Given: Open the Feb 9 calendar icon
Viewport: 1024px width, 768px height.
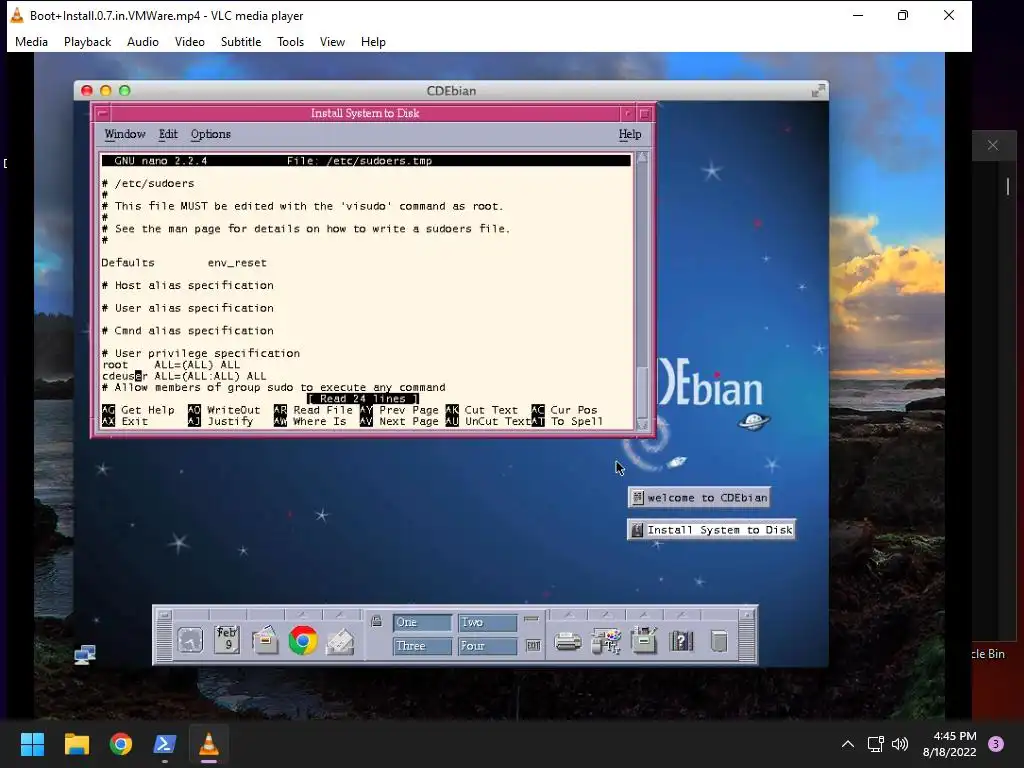Looking at the screenshot, I should click(x=227, y=640).
